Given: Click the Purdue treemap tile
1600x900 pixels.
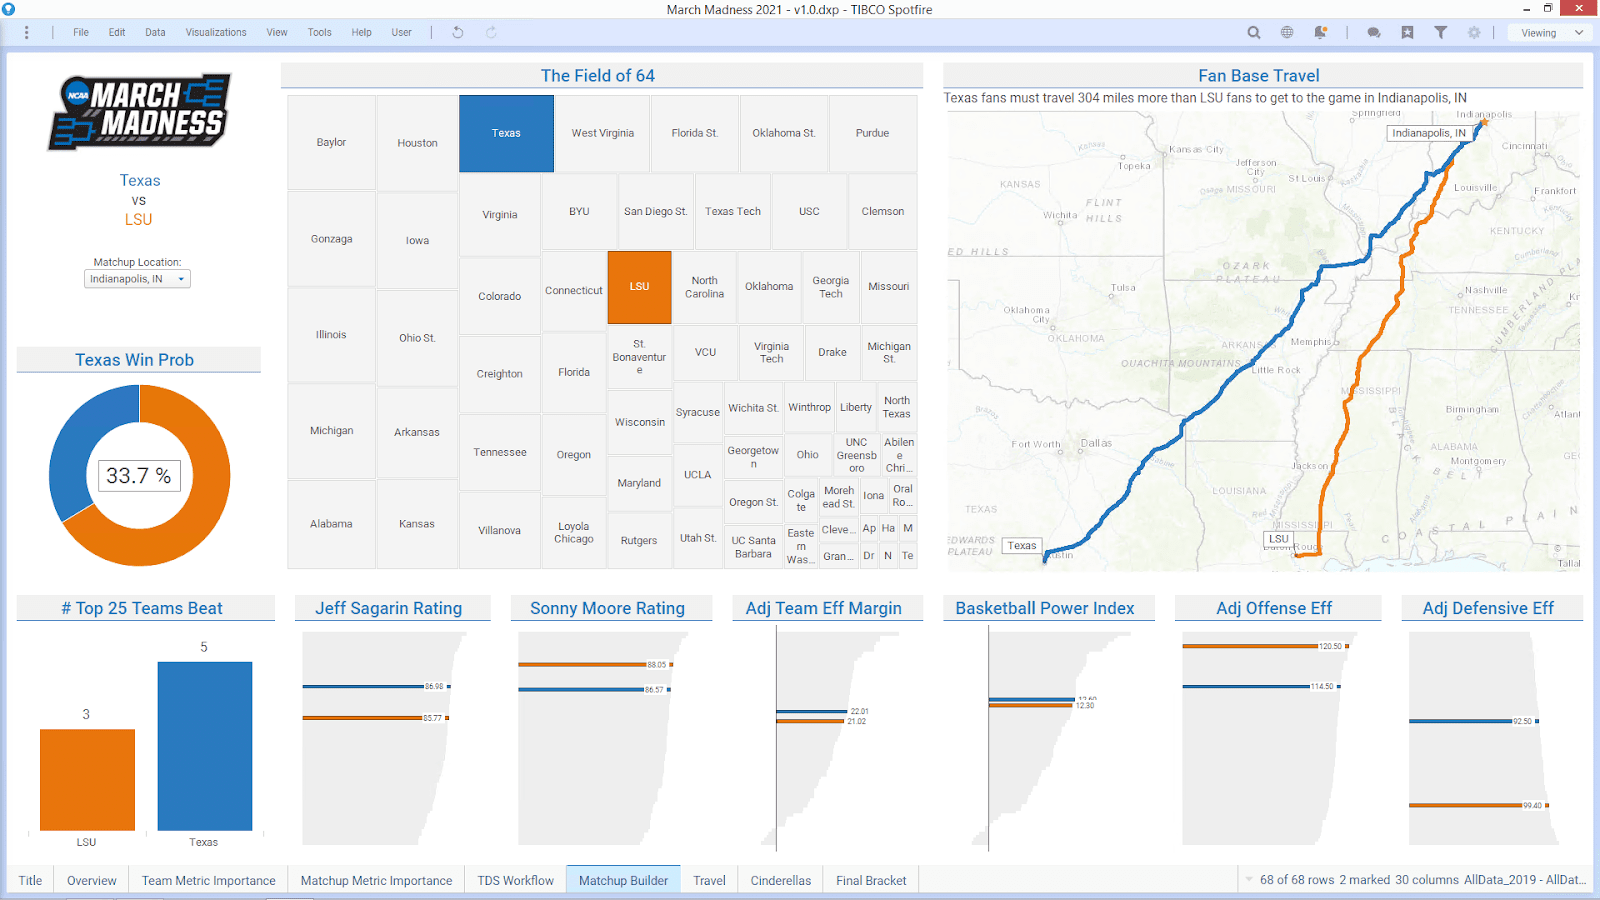Looking at the screenshot, I should click(873, 133).
